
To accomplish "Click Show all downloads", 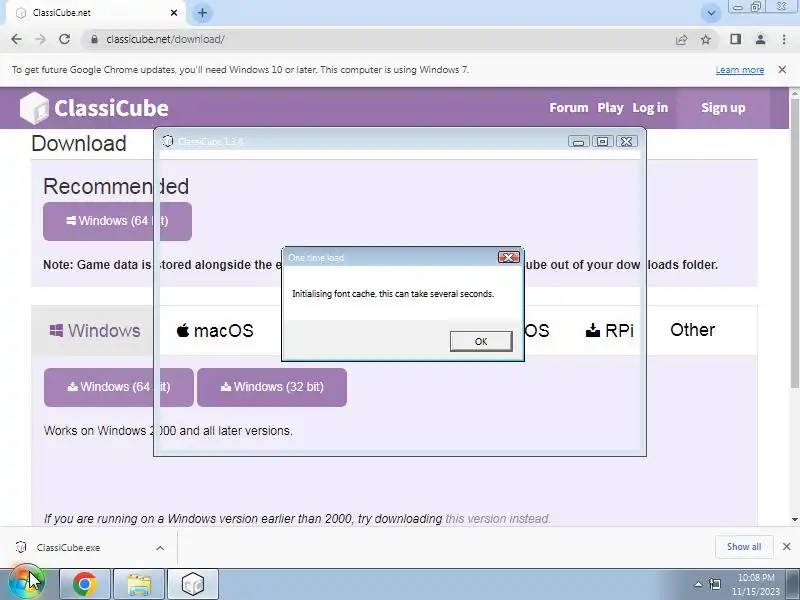I will point(744,547).
